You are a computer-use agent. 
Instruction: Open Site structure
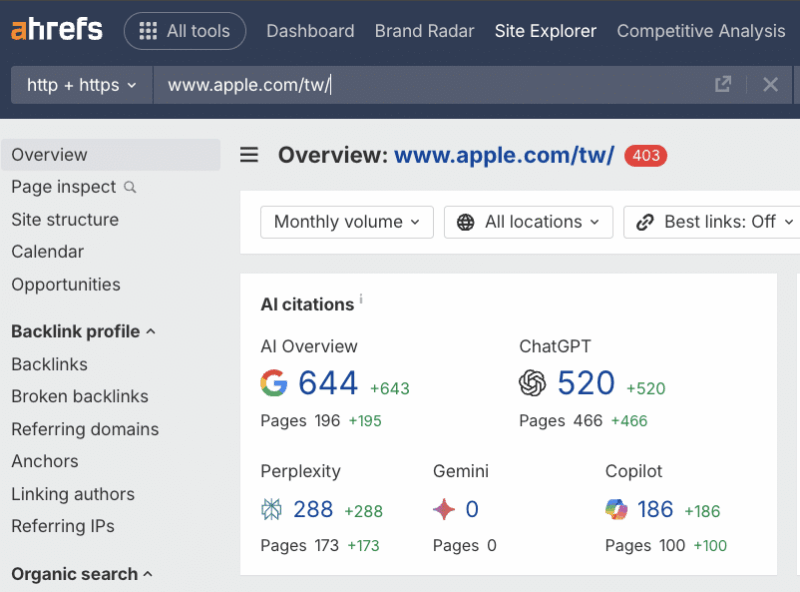point(65,219)
